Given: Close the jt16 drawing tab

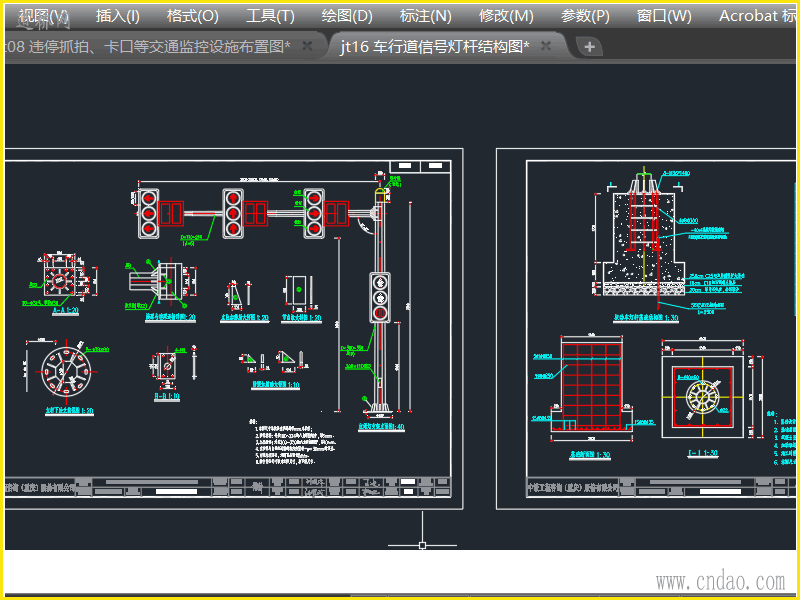Looking at the screenshot, I should [x=549, y=47].
